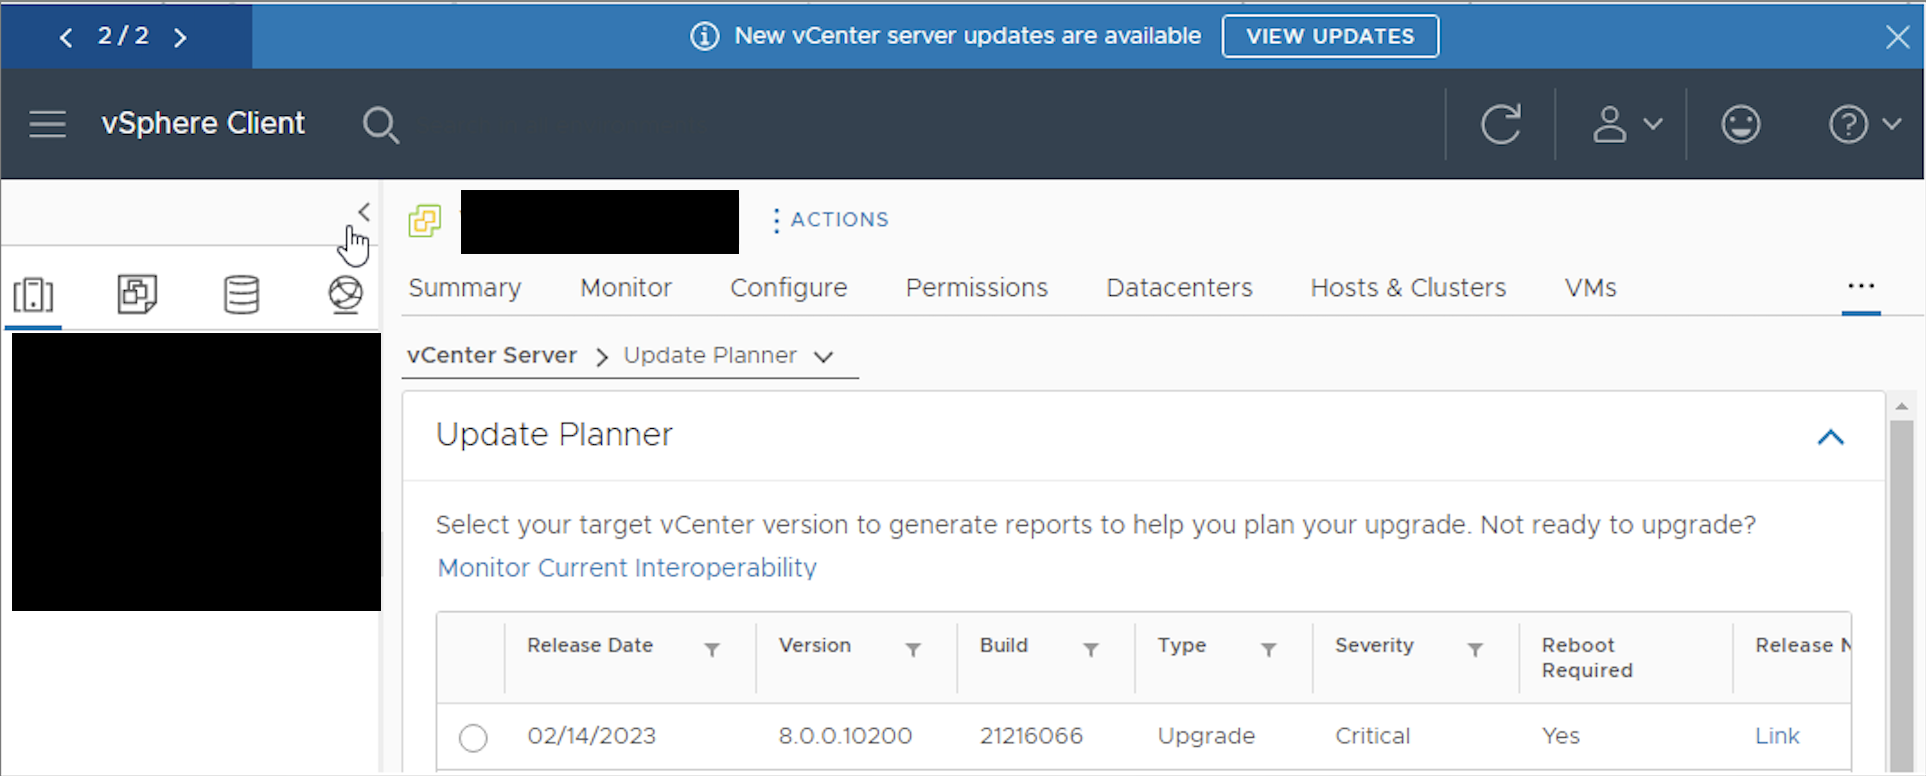Viewport: 1926px width, 776px height.
Task: Click the vCenter object icon
Action: [425, 220]
